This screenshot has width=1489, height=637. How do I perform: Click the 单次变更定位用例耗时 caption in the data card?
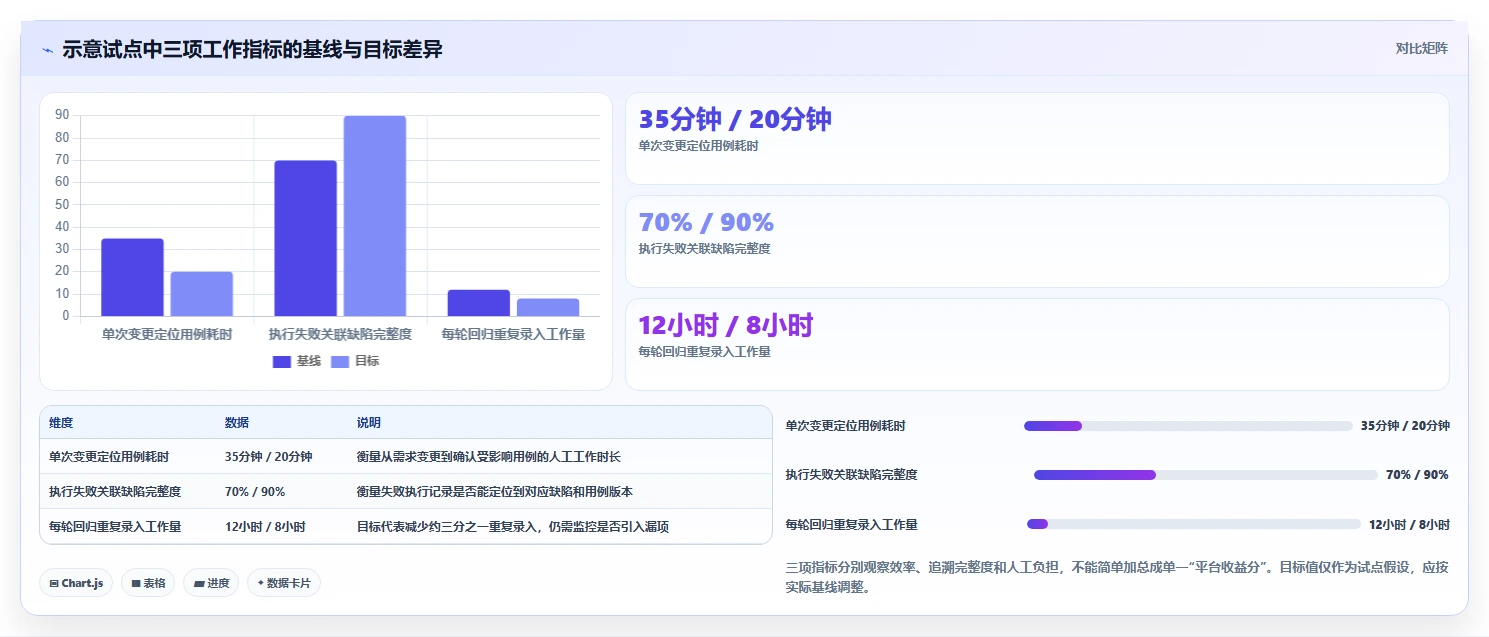(x=698, y=145)
